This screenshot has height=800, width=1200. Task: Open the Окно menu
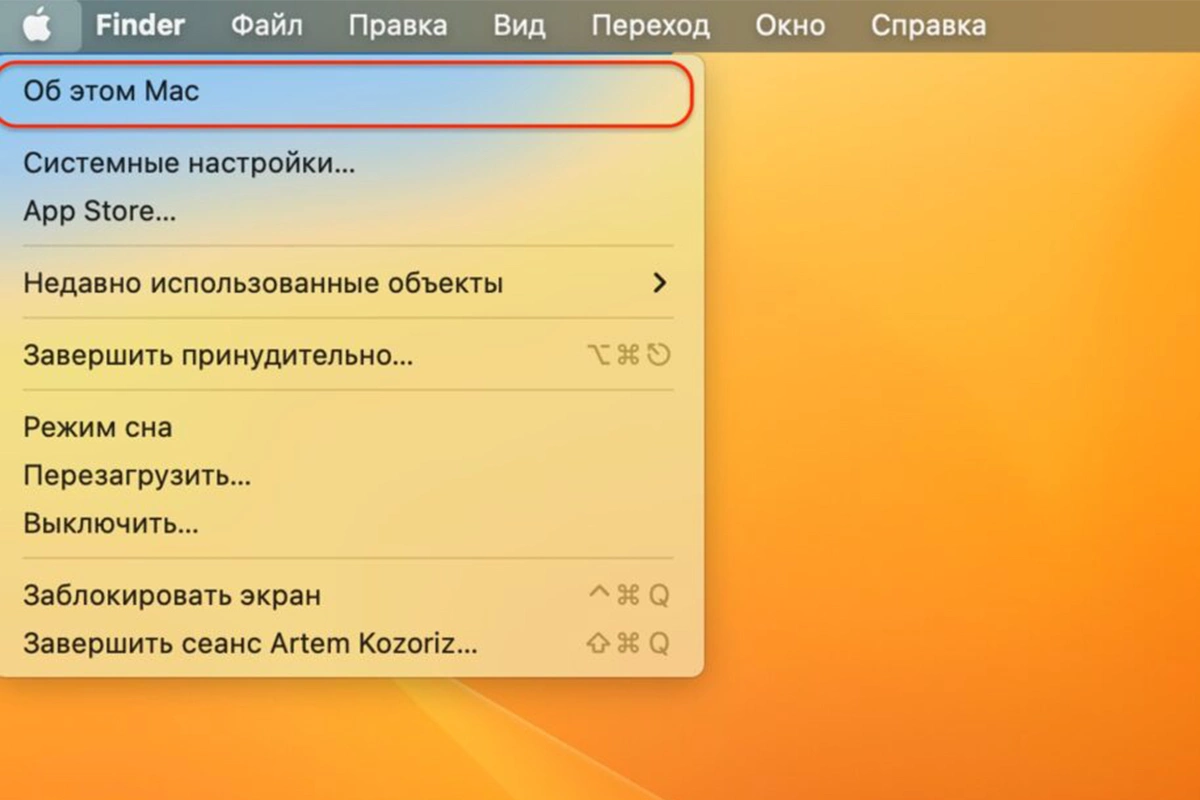tap(790, 25)
